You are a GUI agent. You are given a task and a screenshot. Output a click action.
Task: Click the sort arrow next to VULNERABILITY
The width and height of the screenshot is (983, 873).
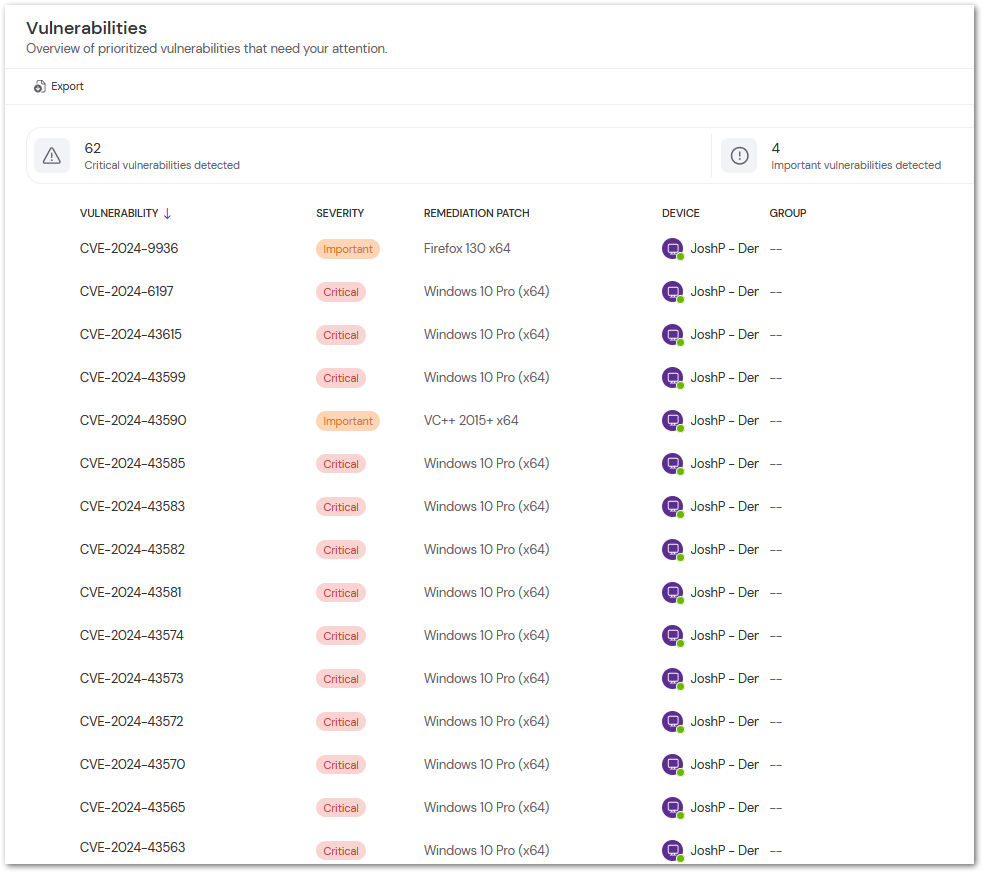click(x=166, y=212)
